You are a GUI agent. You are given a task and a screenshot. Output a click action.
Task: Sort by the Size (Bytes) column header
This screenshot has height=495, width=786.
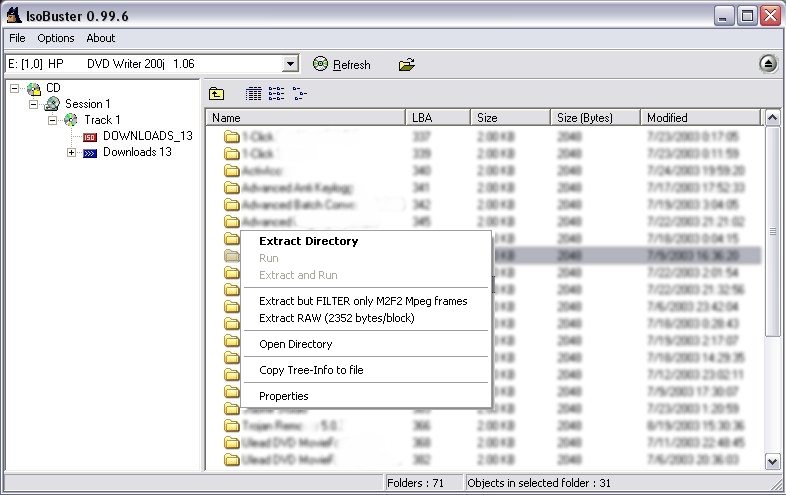pos(596,118)
